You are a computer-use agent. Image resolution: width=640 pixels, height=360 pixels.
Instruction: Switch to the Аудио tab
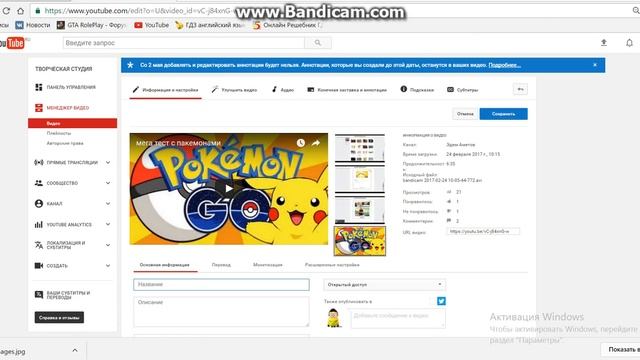pyautogui.click(x=283, y=90)
